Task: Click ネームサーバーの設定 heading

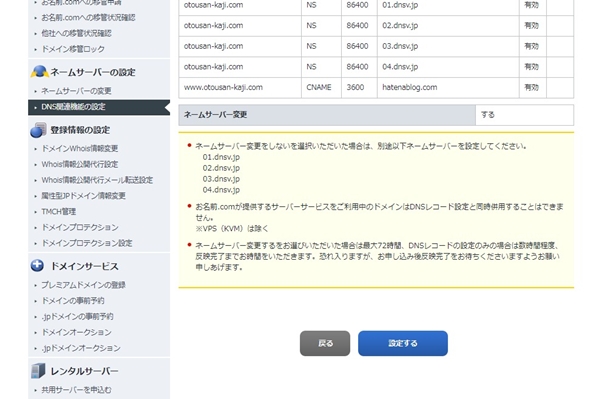Action: tap(93, 72)
